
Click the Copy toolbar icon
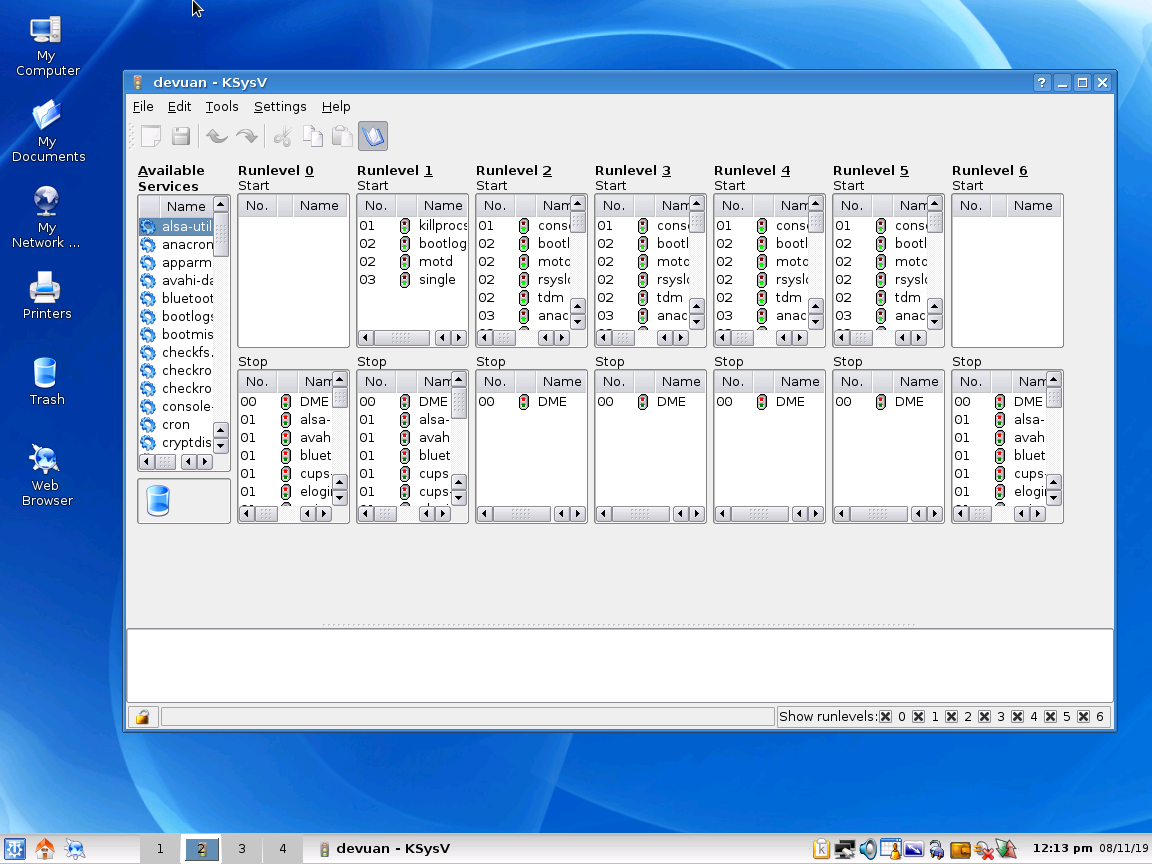pos(313,136)
